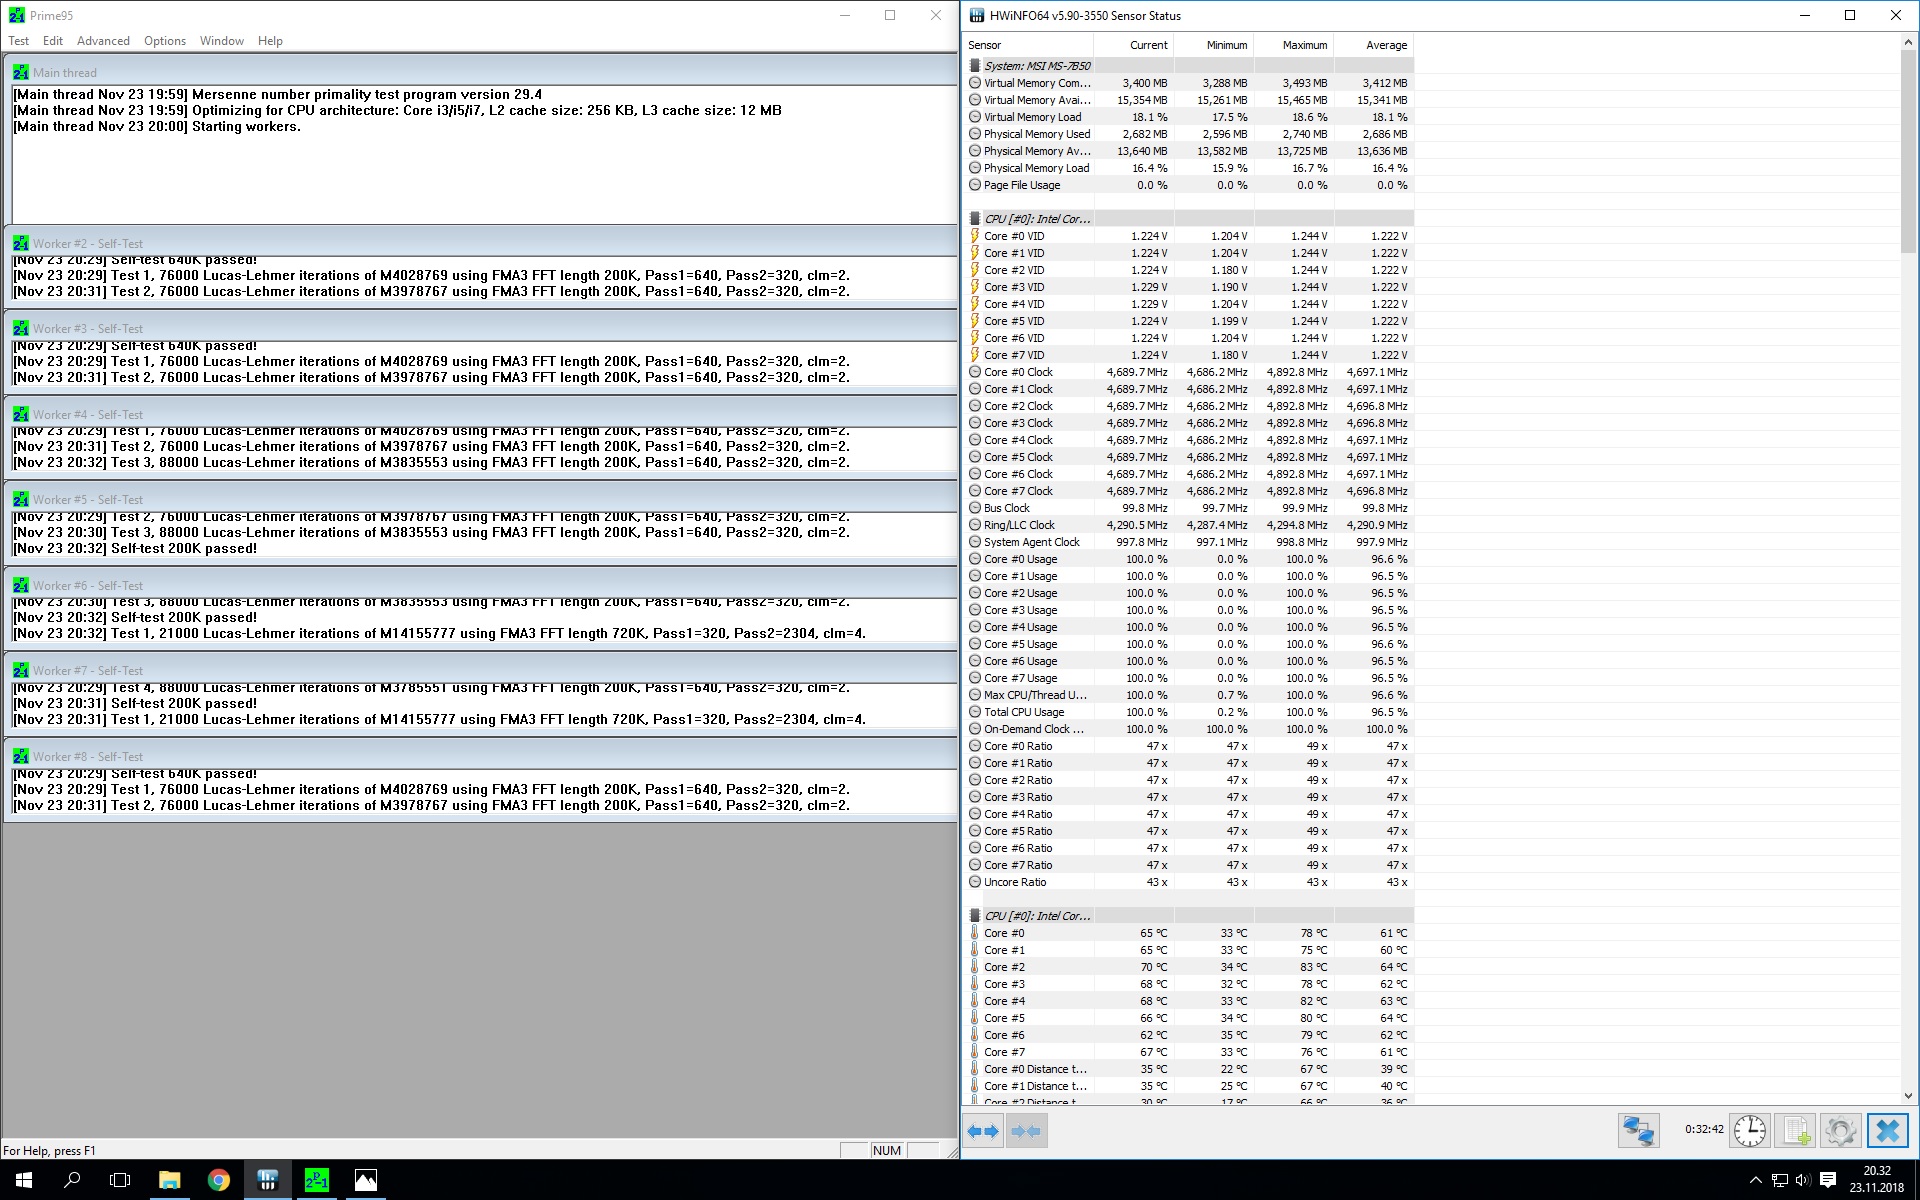Click the Main thread title bar
The image size is (1920, 1200).
[480, 72]
